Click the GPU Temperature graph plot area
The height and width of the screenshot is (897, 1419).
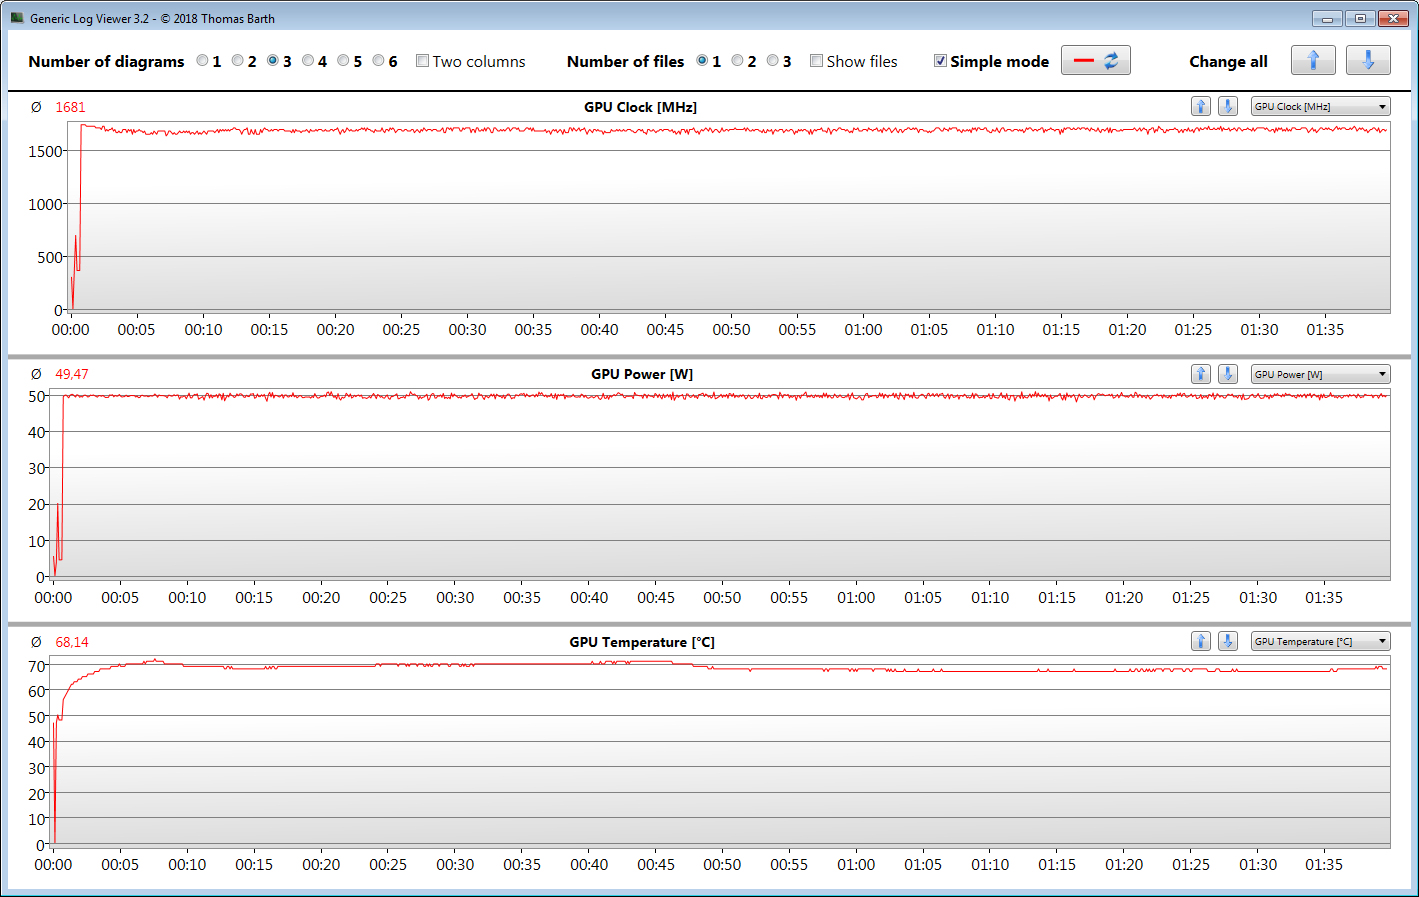[720, 760]
